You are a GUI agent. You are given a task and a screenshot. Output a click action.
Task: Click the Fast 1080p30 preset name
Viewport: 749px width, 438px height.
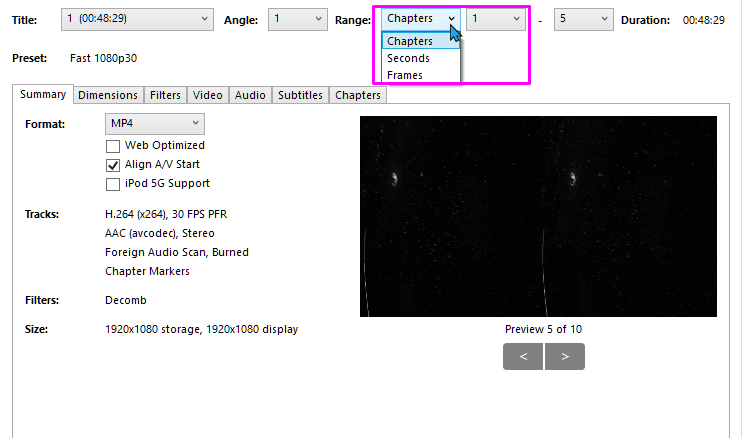(x=104, y=58)
